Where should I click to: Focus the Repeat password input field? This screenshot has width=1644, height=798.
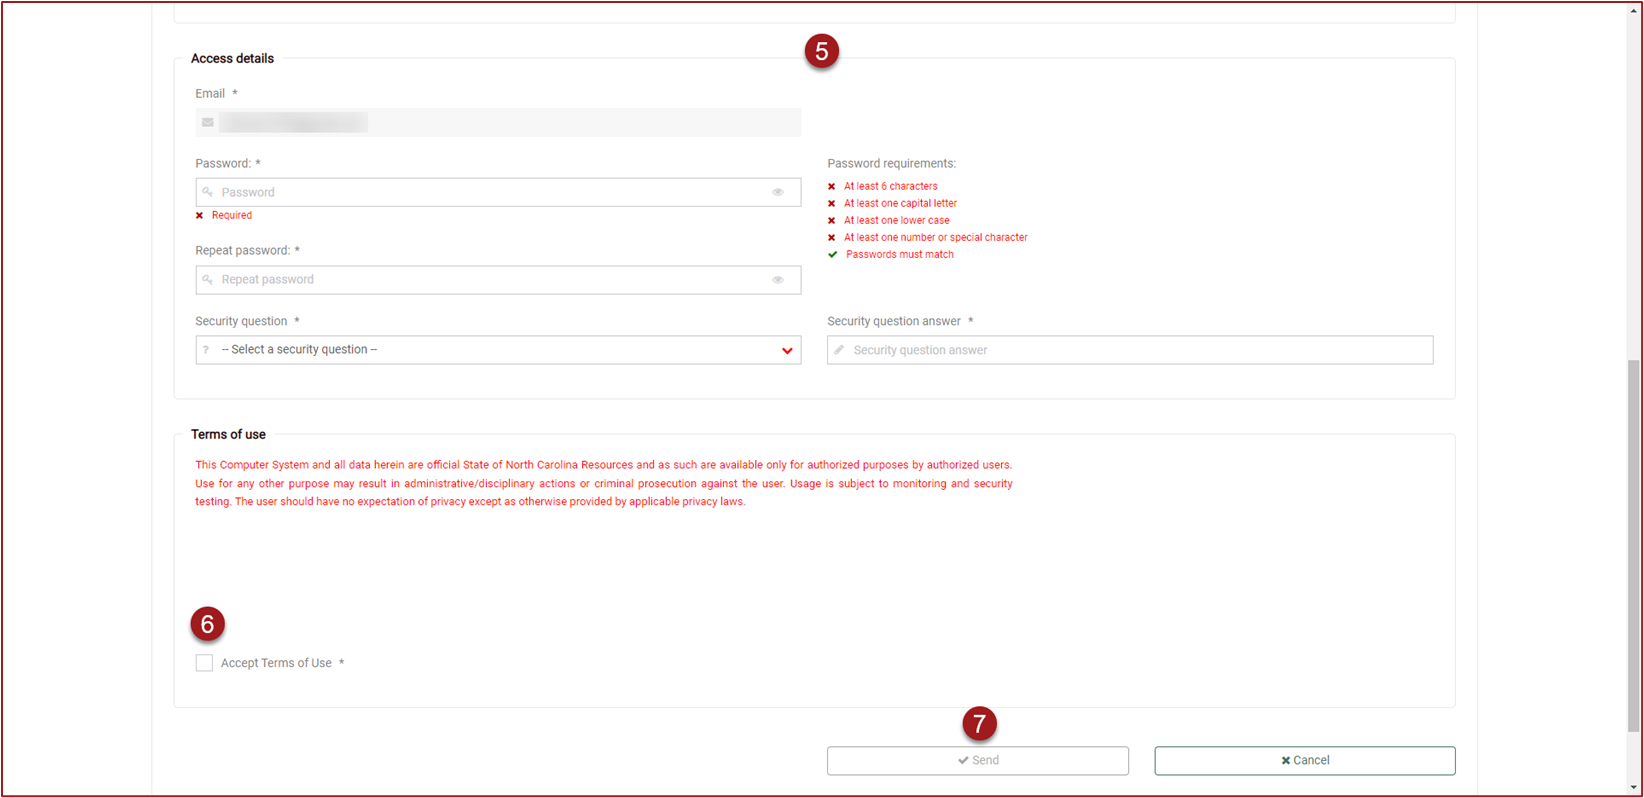tap(490, 280)
